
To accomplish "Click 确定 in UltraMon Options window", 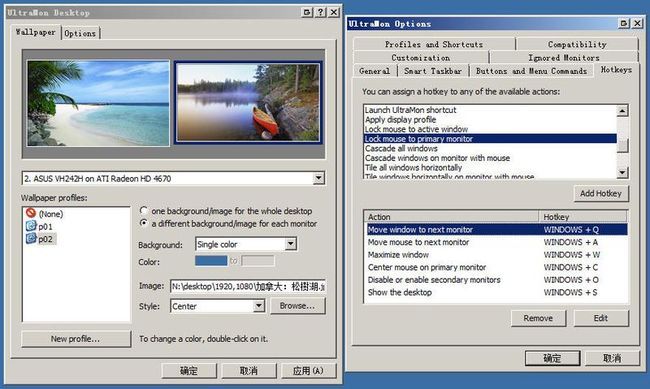I will tap(552, 358).
